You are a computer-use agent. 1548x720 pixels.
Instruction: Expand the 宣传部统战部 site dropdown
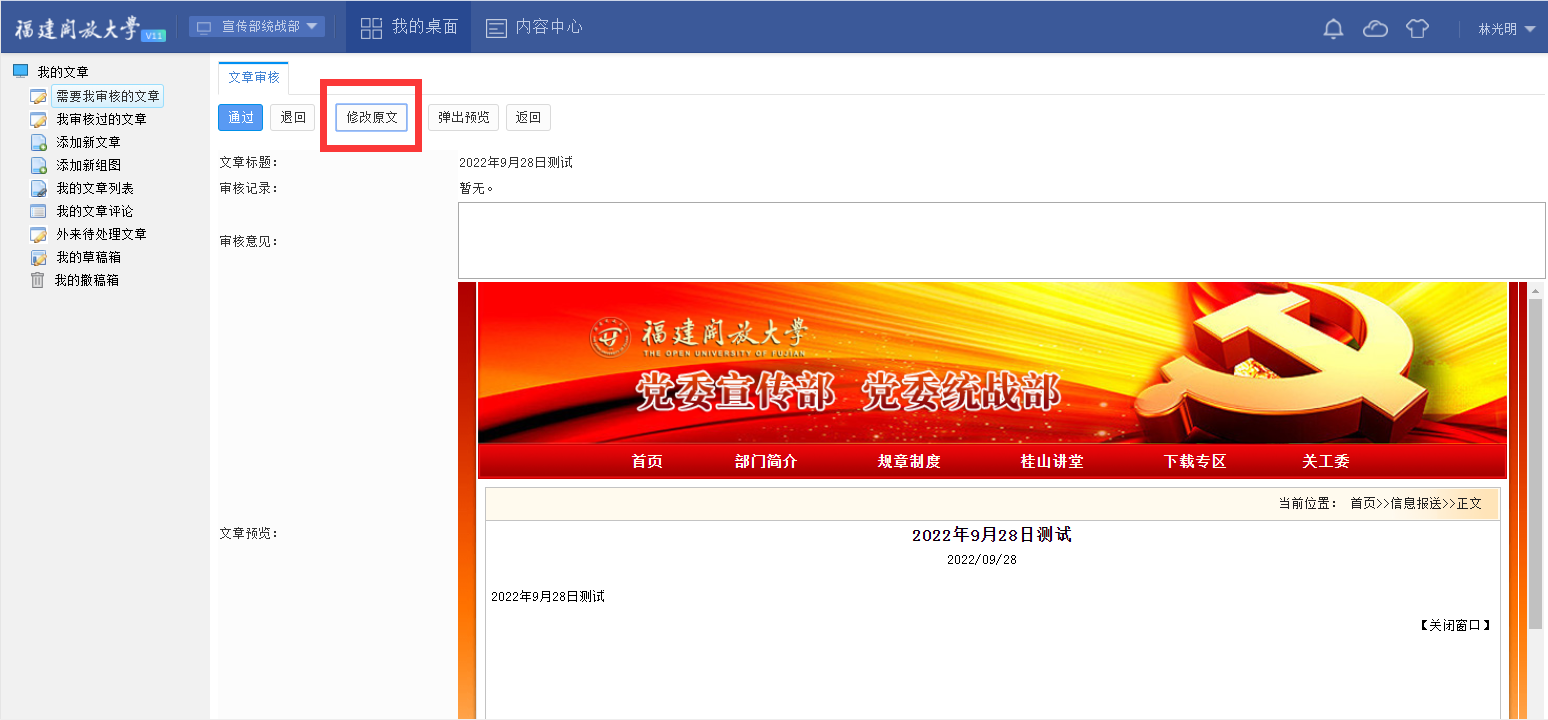point(257,27)
